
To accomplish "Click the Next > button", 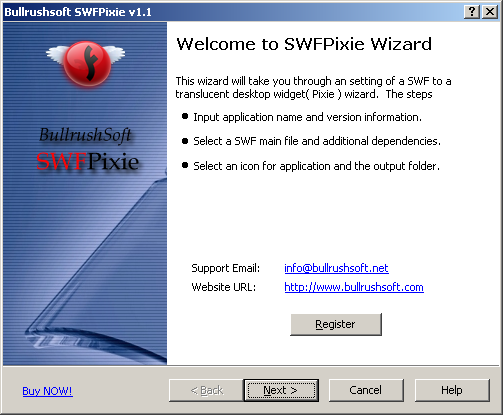I will tap(281, 390).
